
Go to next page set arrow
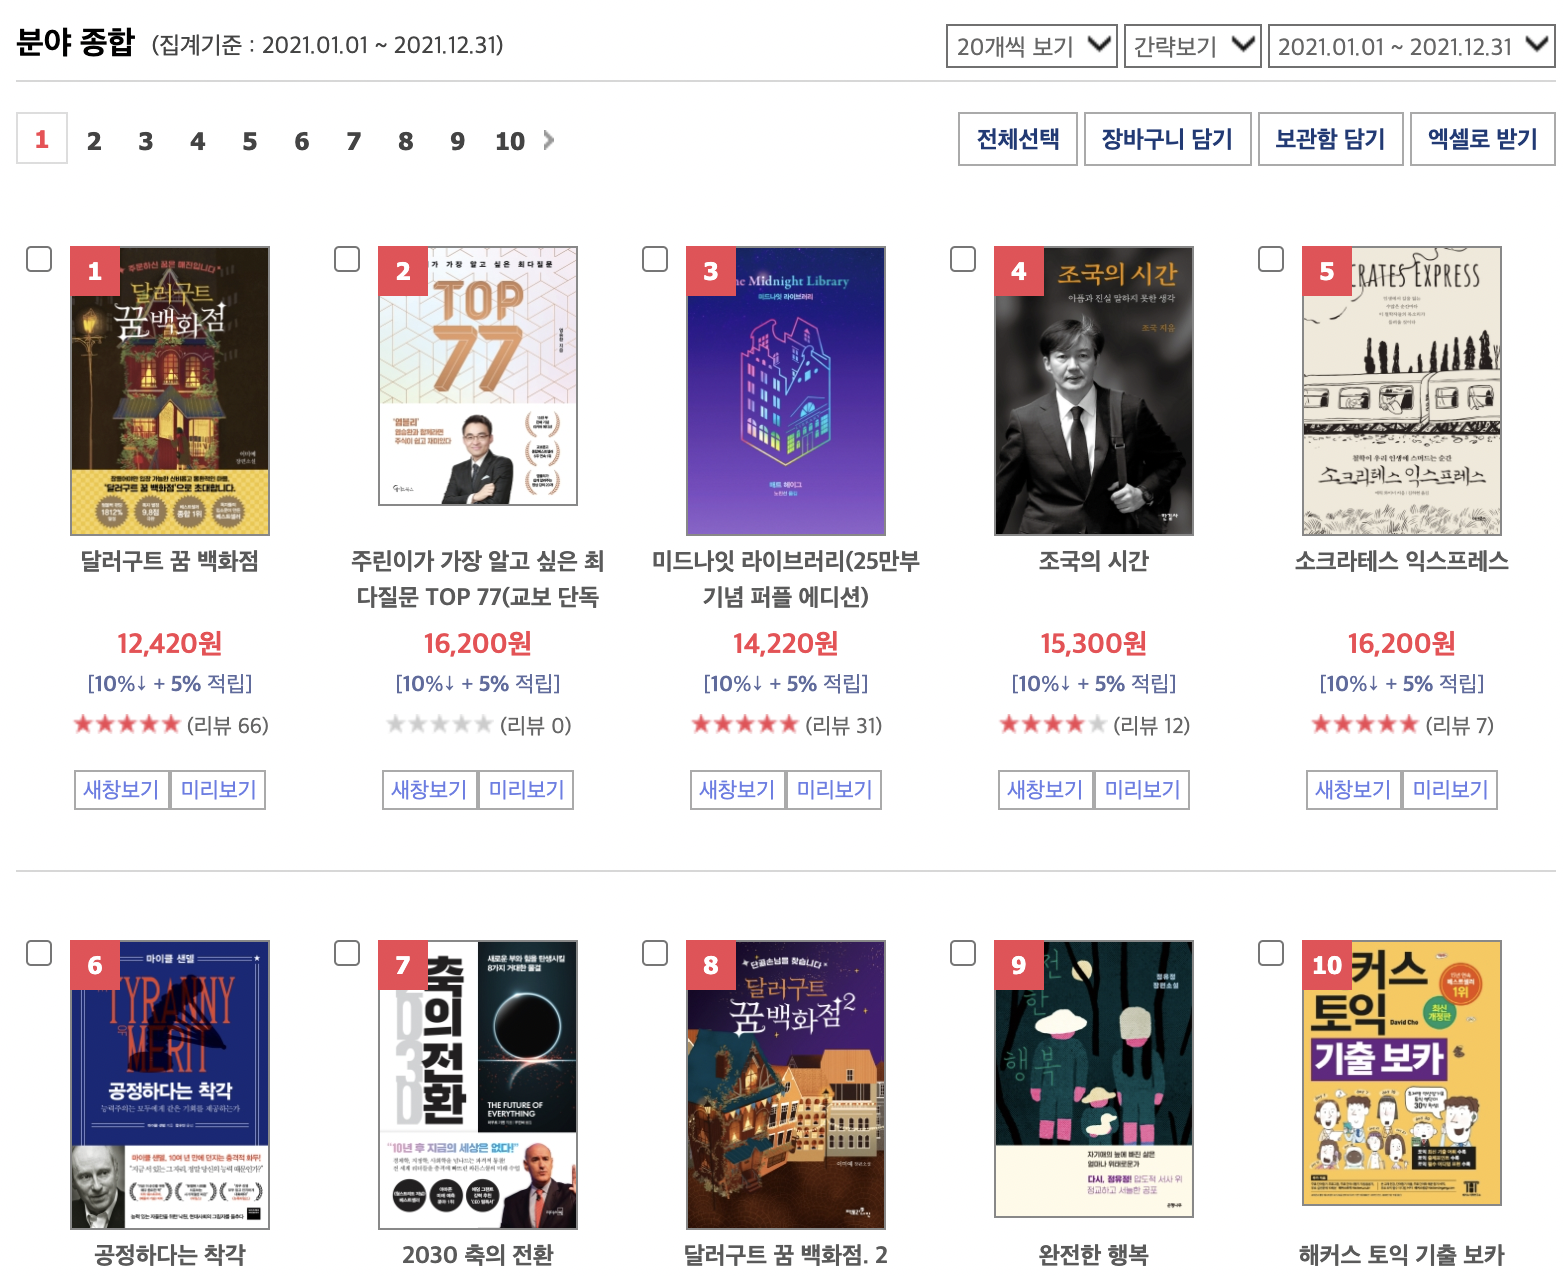(x=549, y=140)
